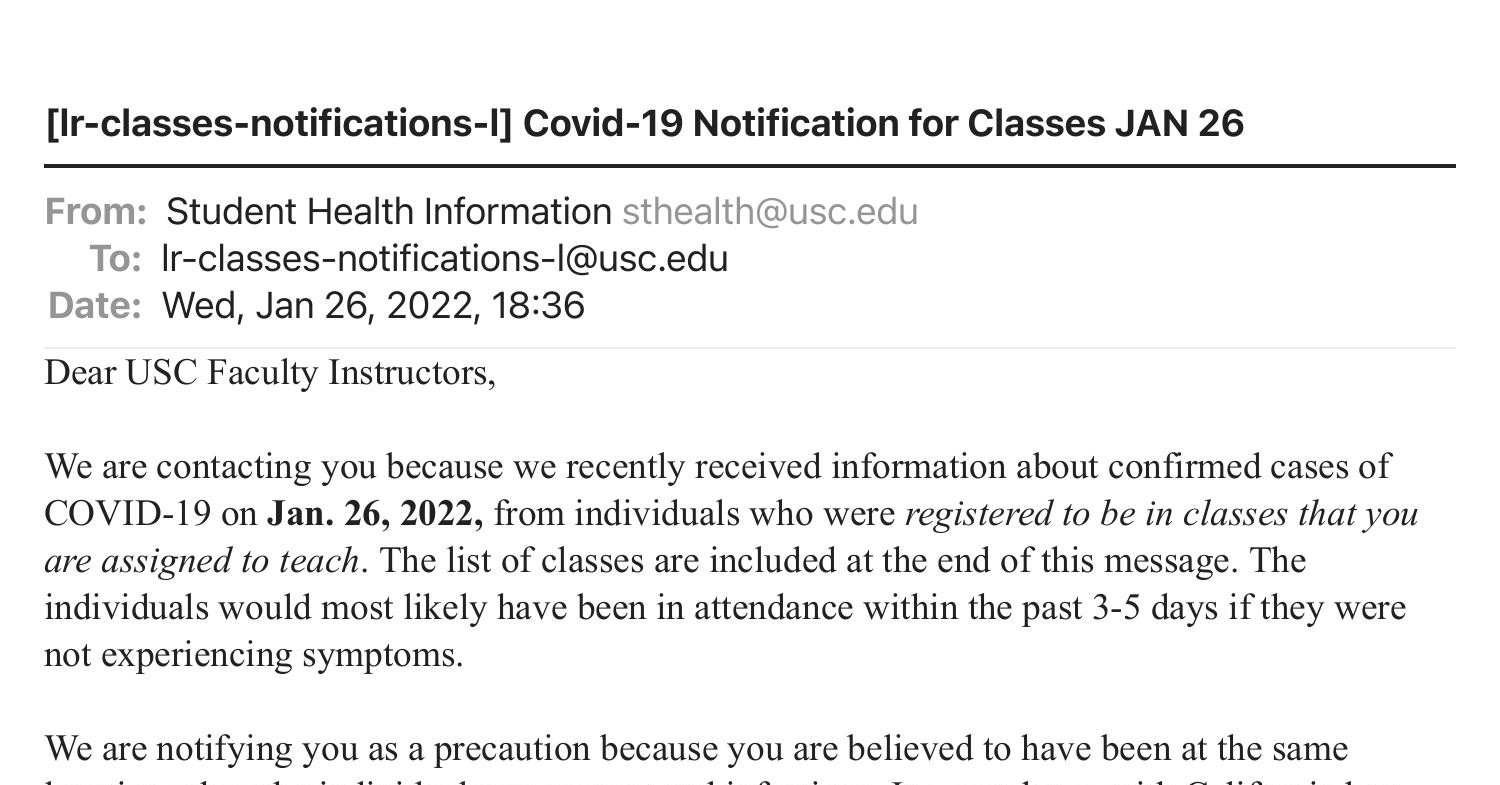1500x785 pixels.
Task: Click recipient lr-classes-notifications-l@usc.edu address
Action: coord(445,259)
